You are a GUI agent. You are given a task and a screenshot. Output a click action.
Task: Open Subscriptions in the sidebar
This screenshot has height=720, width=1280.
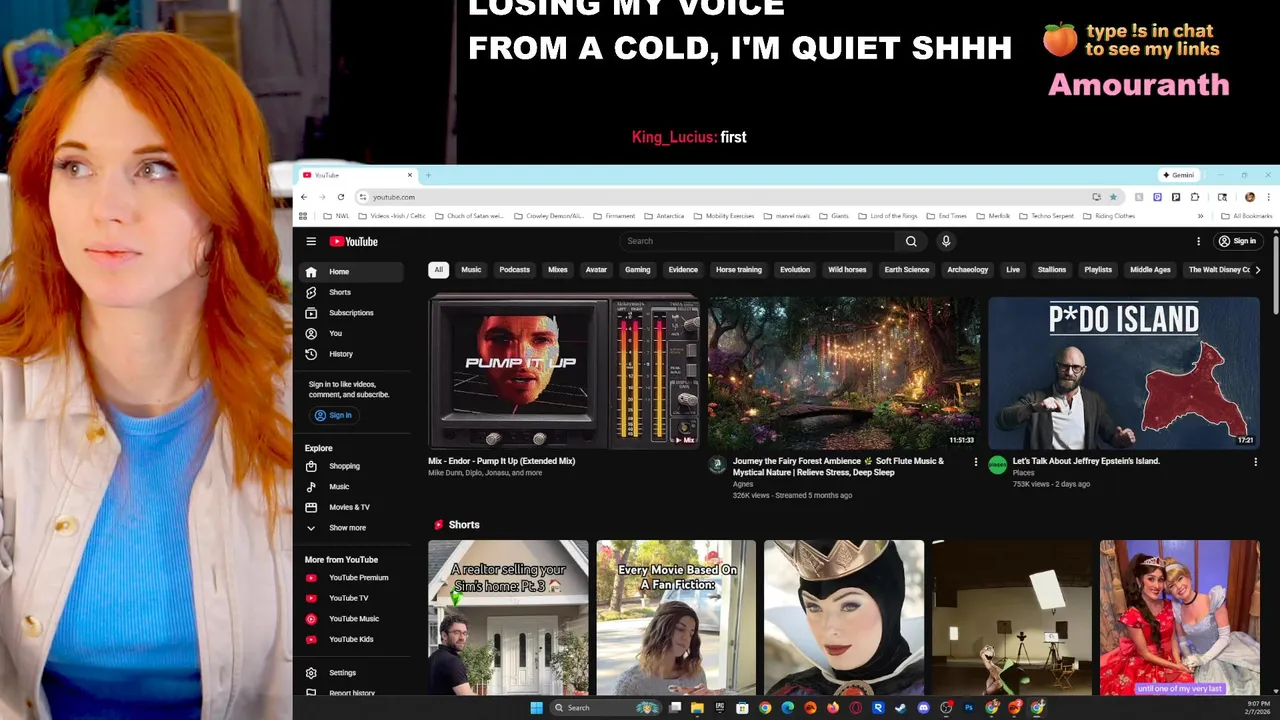pyautogui.click(x=353, y=313)
